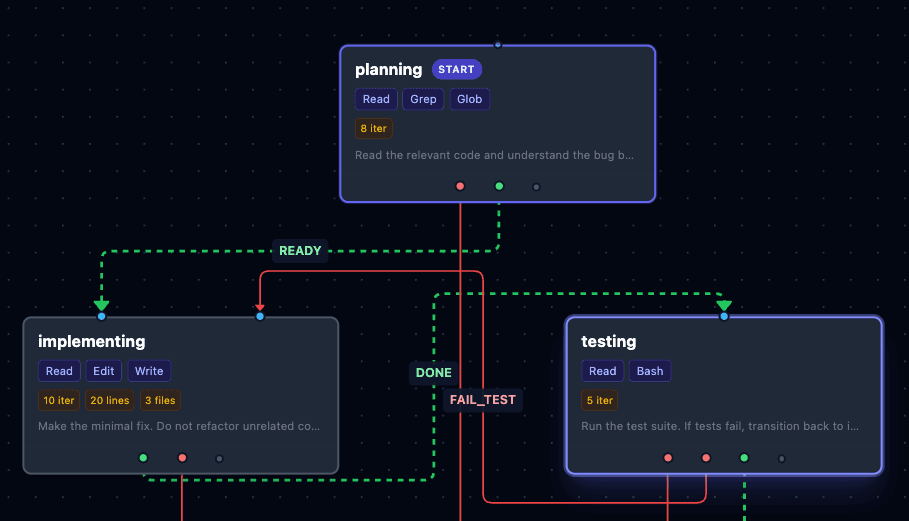
Task: Click the Write tool tag in implementing
Action: 149,371
